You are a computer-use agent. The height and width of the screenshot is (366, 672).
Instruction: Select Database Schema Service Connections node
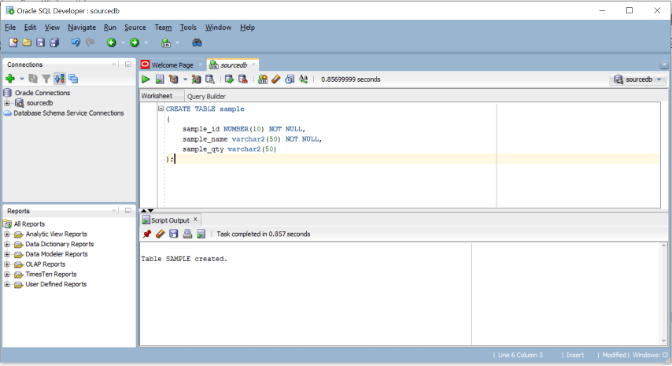pyautogui.click(x=69, y=113)
